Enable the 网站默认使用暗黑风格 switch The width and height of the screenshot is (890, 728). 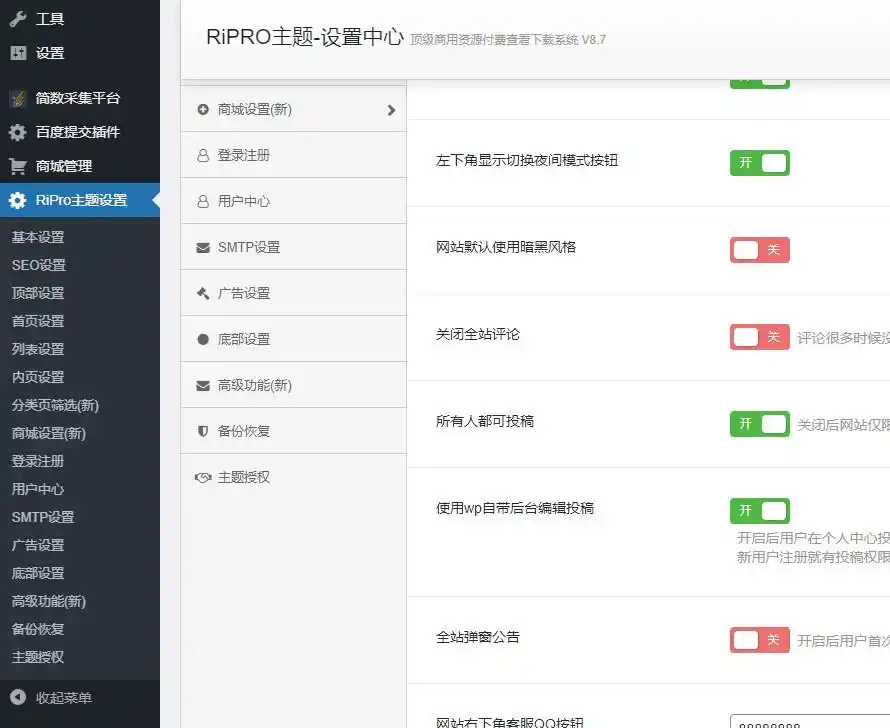click(759, 250)
